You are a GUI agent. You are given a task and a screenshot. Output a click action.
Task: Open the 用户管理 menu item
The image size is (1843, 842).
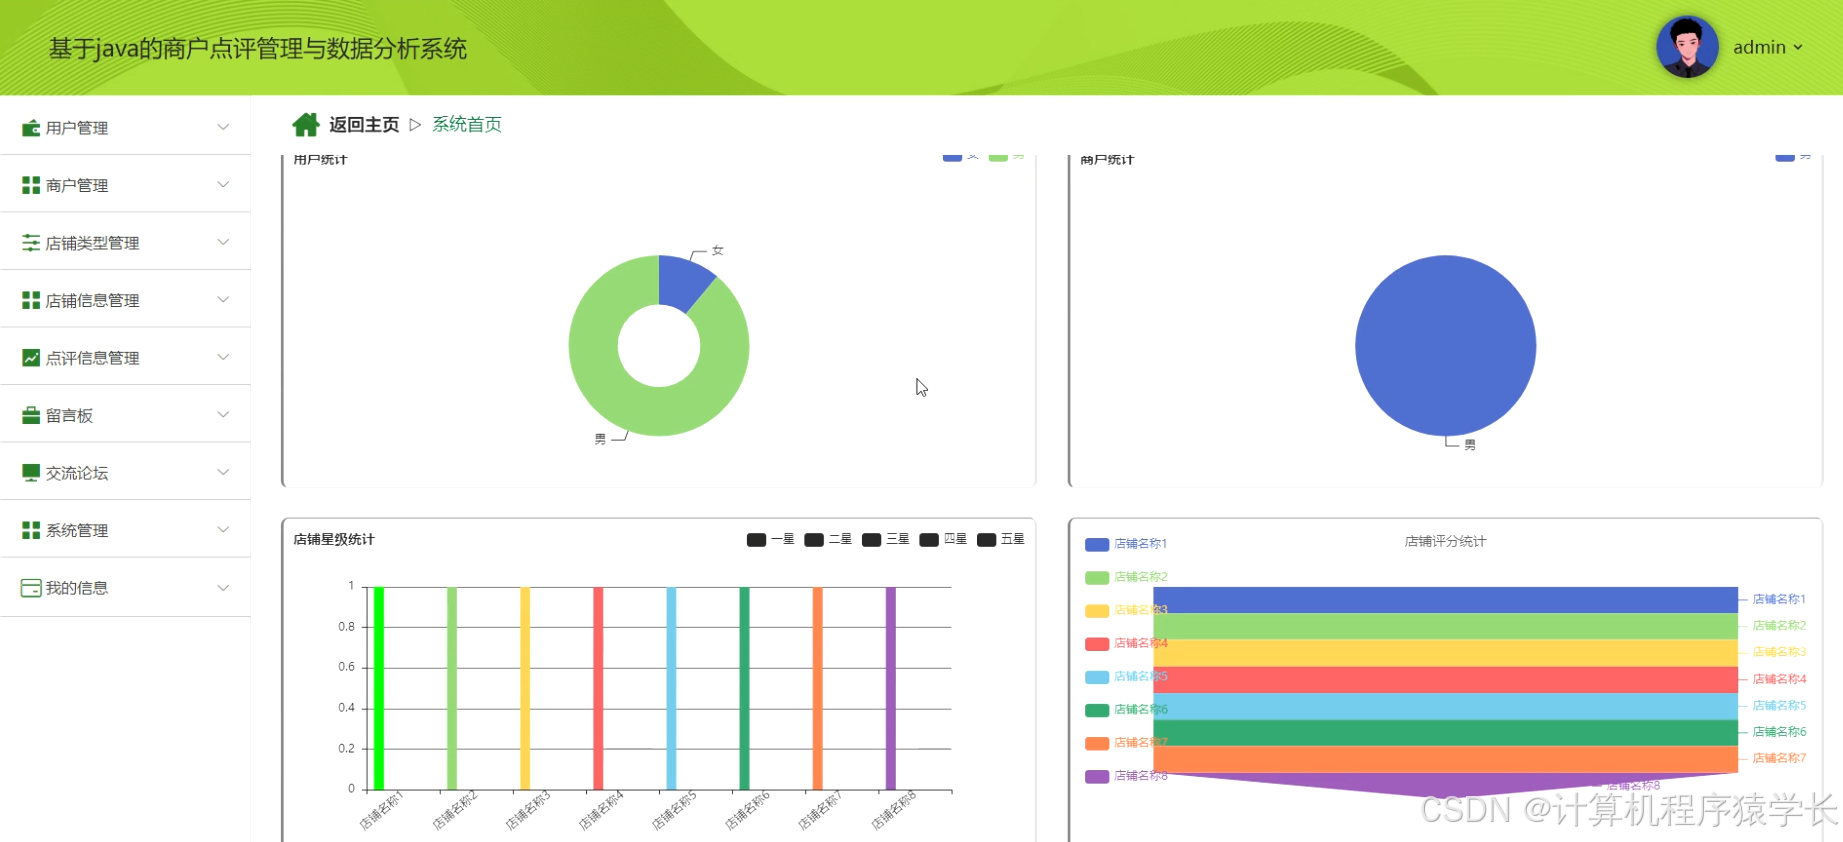[125, 127]
